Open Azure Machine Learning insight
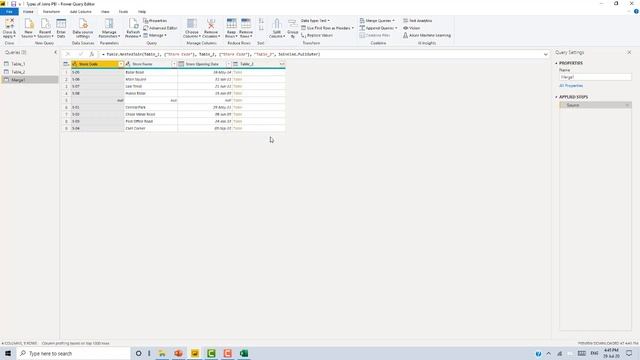 (x=427, y=36)
